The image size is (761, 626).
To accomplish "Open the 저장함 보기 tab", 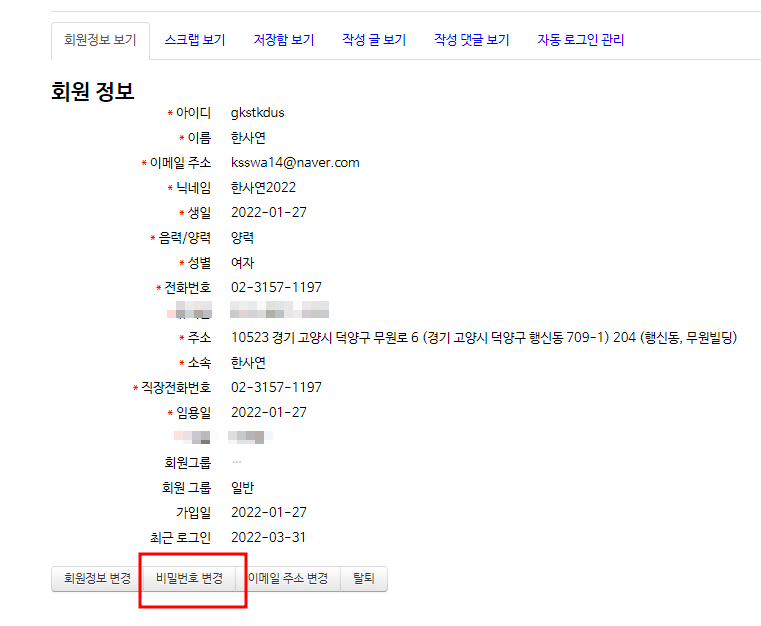I will pos(284,40).
